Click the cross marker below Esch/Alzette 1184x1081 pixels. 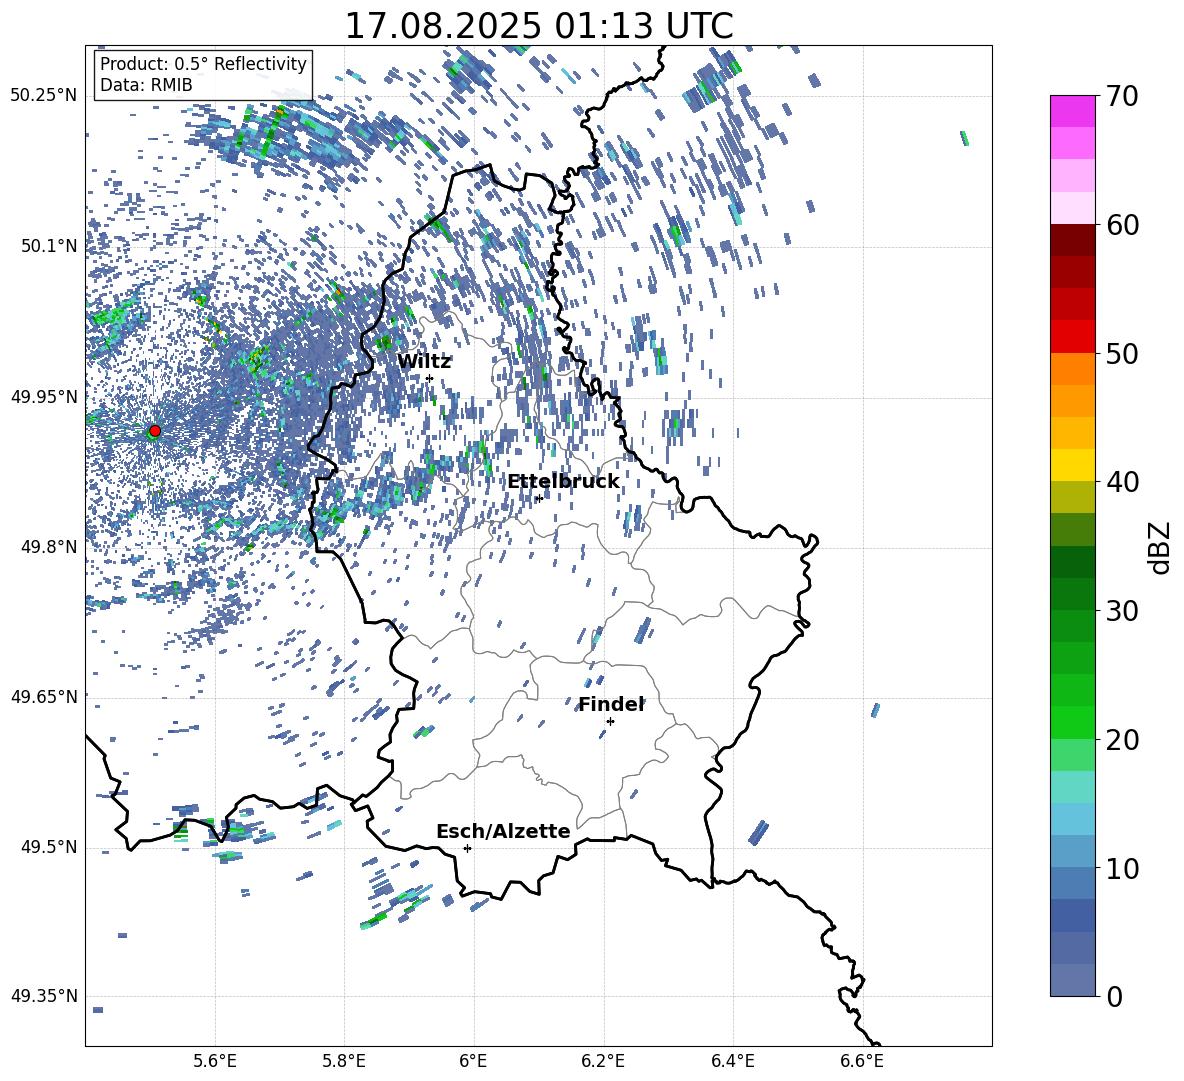coord(467,848)
